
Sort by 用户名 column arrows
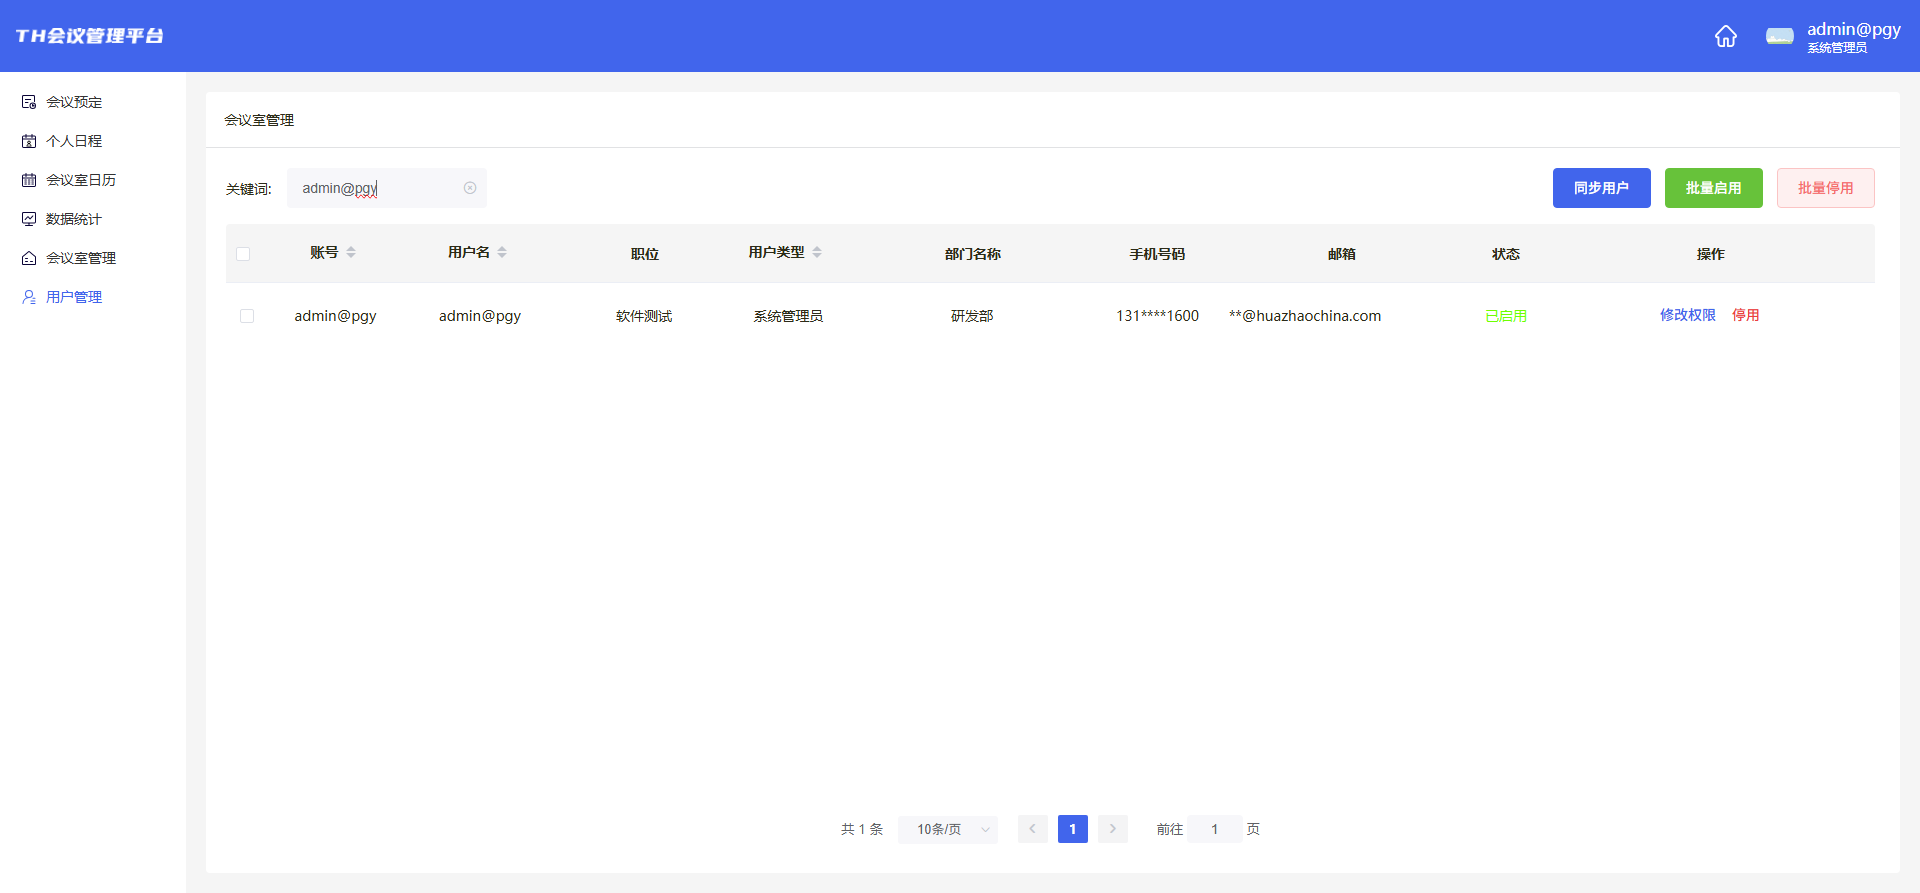[502, 252]
